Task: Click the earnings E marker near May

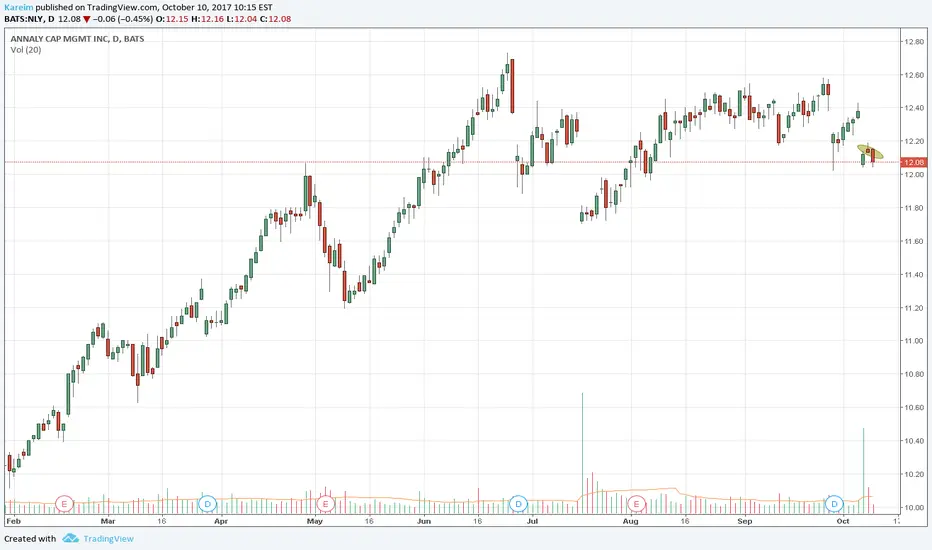Action: (x=325, y=504)
